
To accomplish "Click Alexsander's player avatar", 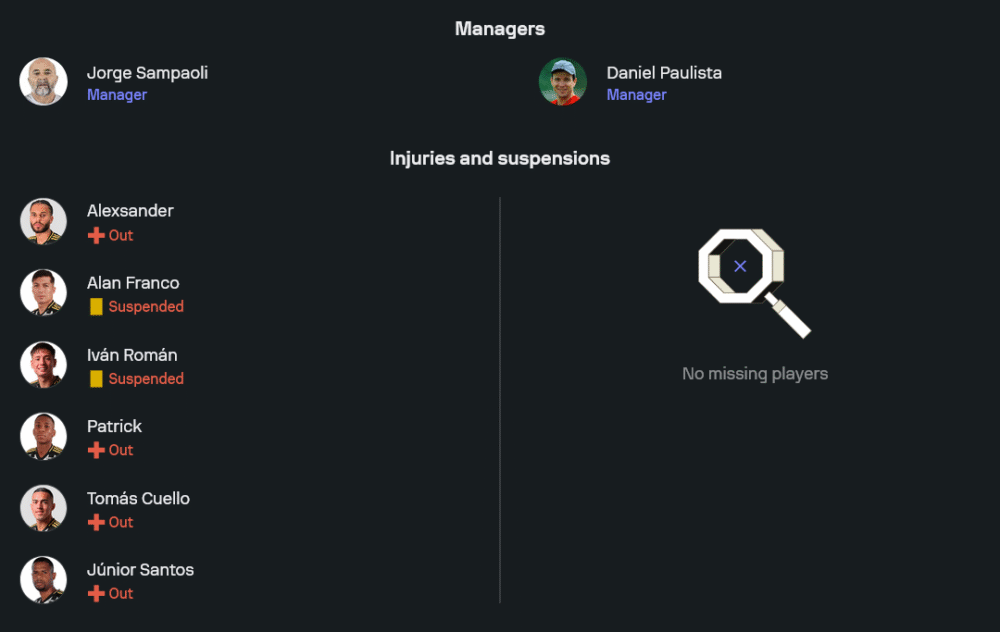I will tap(43, 221).
